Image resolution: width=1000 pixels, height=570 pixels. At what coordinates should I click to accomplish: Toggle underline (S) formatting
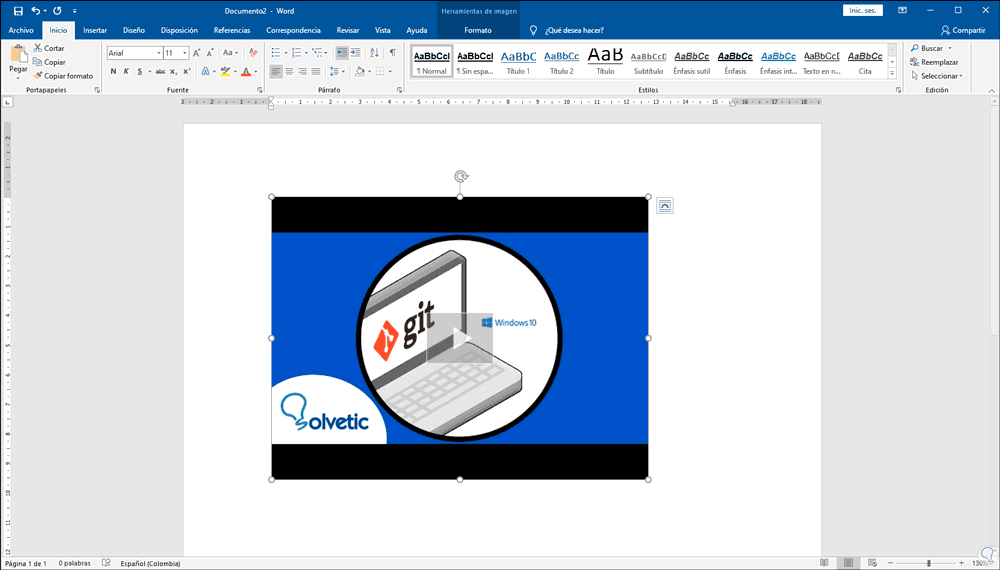140,71
